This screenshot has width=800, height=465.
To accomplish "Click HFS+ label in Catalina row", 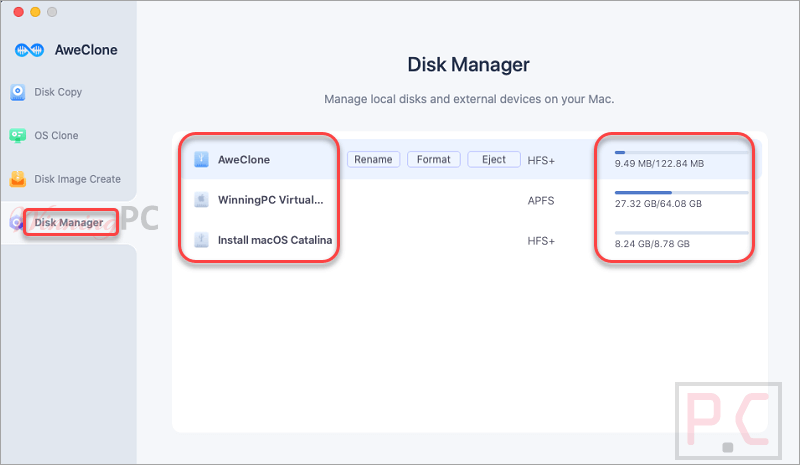I will 541,241.
